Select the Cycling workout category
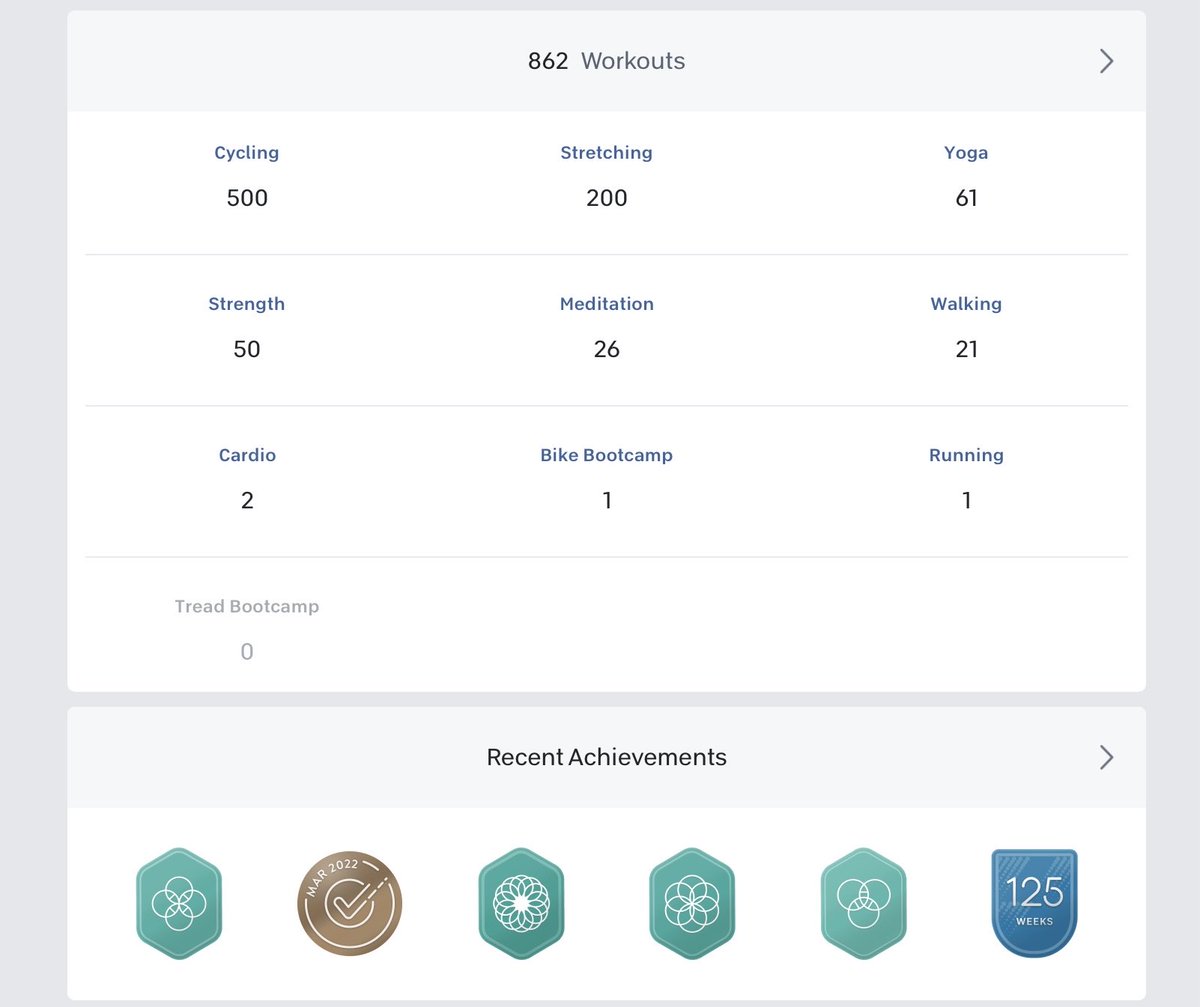 tap(247, 153)
